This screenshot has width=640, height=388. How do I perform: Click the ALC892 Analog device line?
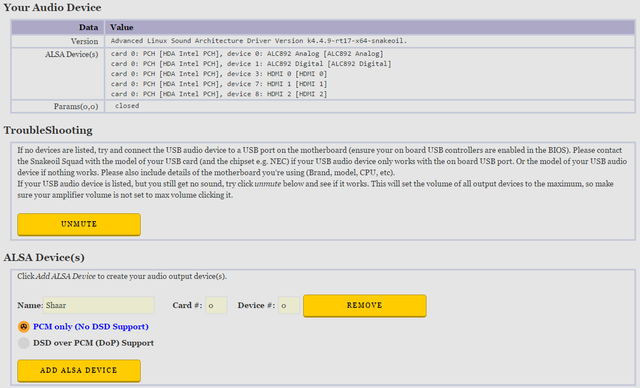[x=247, y=53]
